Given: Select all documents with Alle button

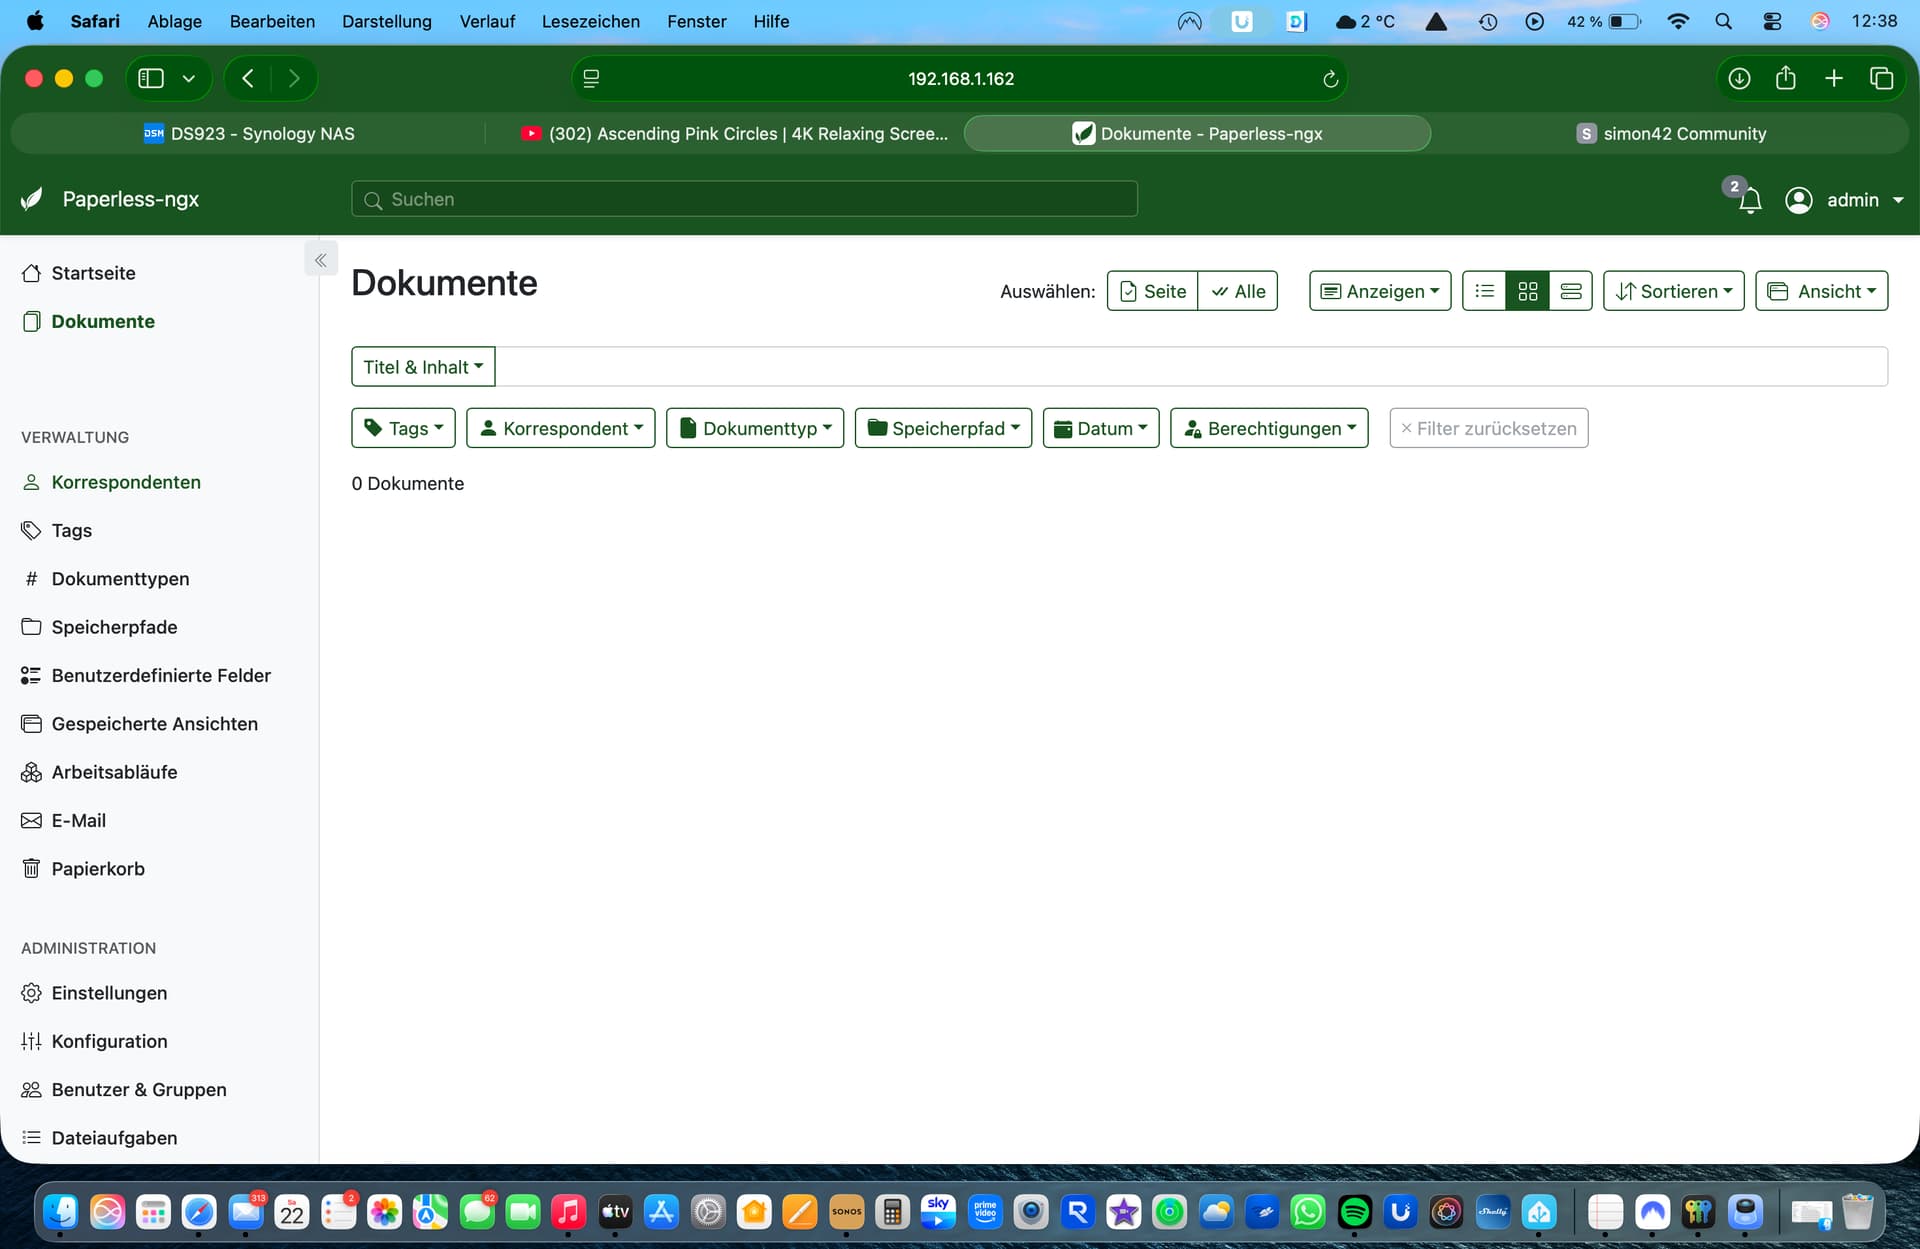Looking at the screenshot, I should tap(1238, 291).
